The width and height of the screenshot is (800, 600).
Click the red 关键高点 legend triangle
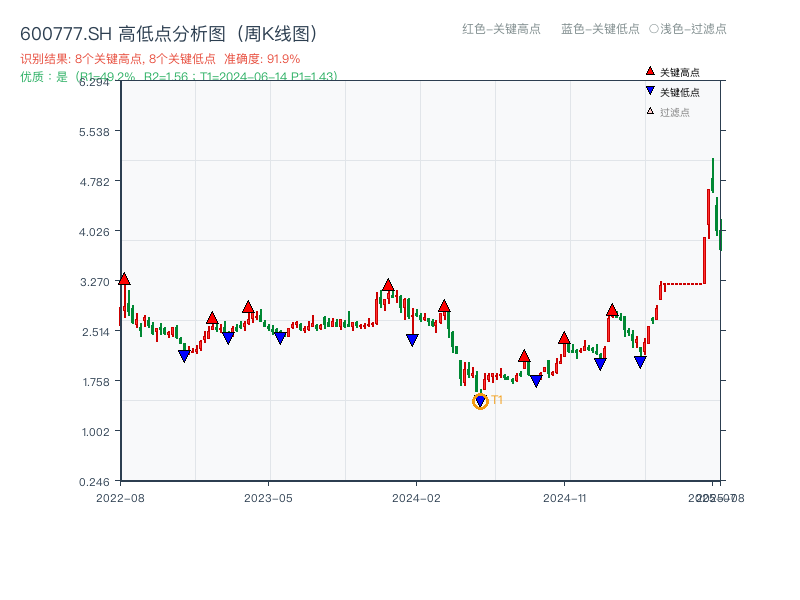[x=650, y=72]
